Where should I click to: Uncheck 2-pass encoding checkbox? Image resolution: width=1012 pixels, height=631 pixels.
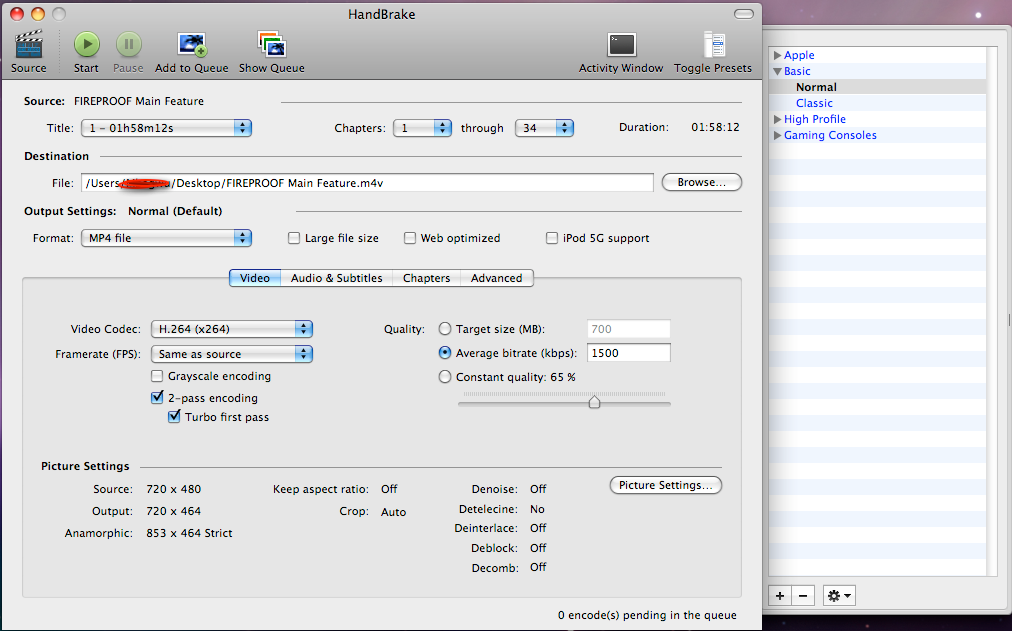tap(157, 397)
